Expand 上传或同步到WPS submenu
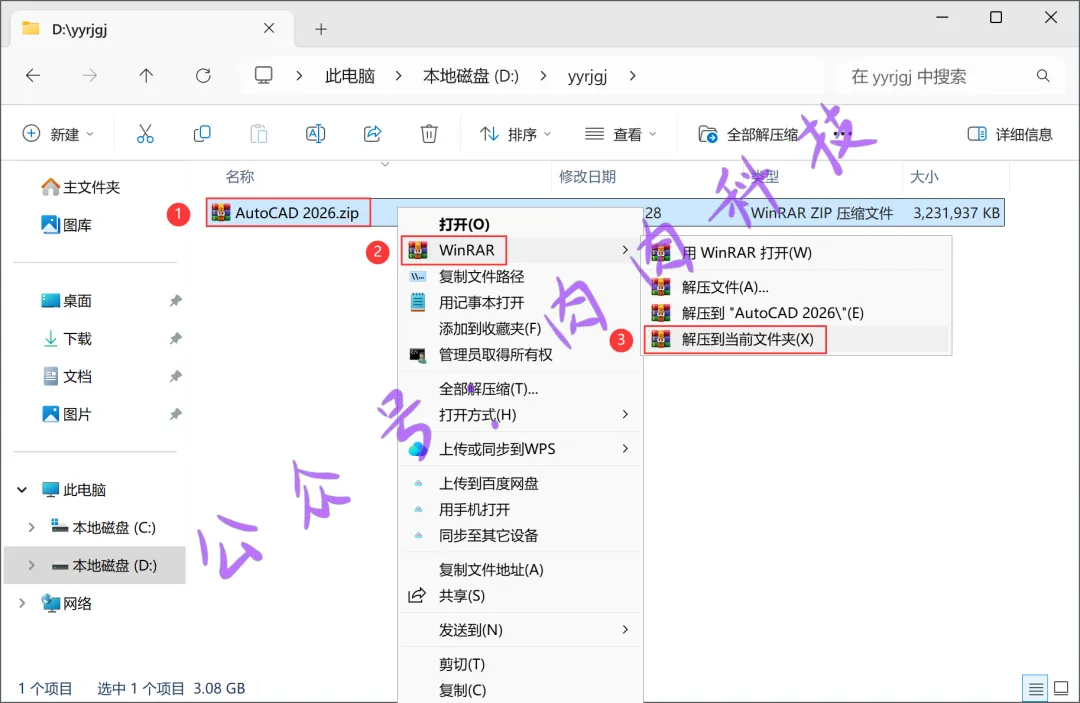Viewport: 1080px width, 703px height. coord(519,449)
